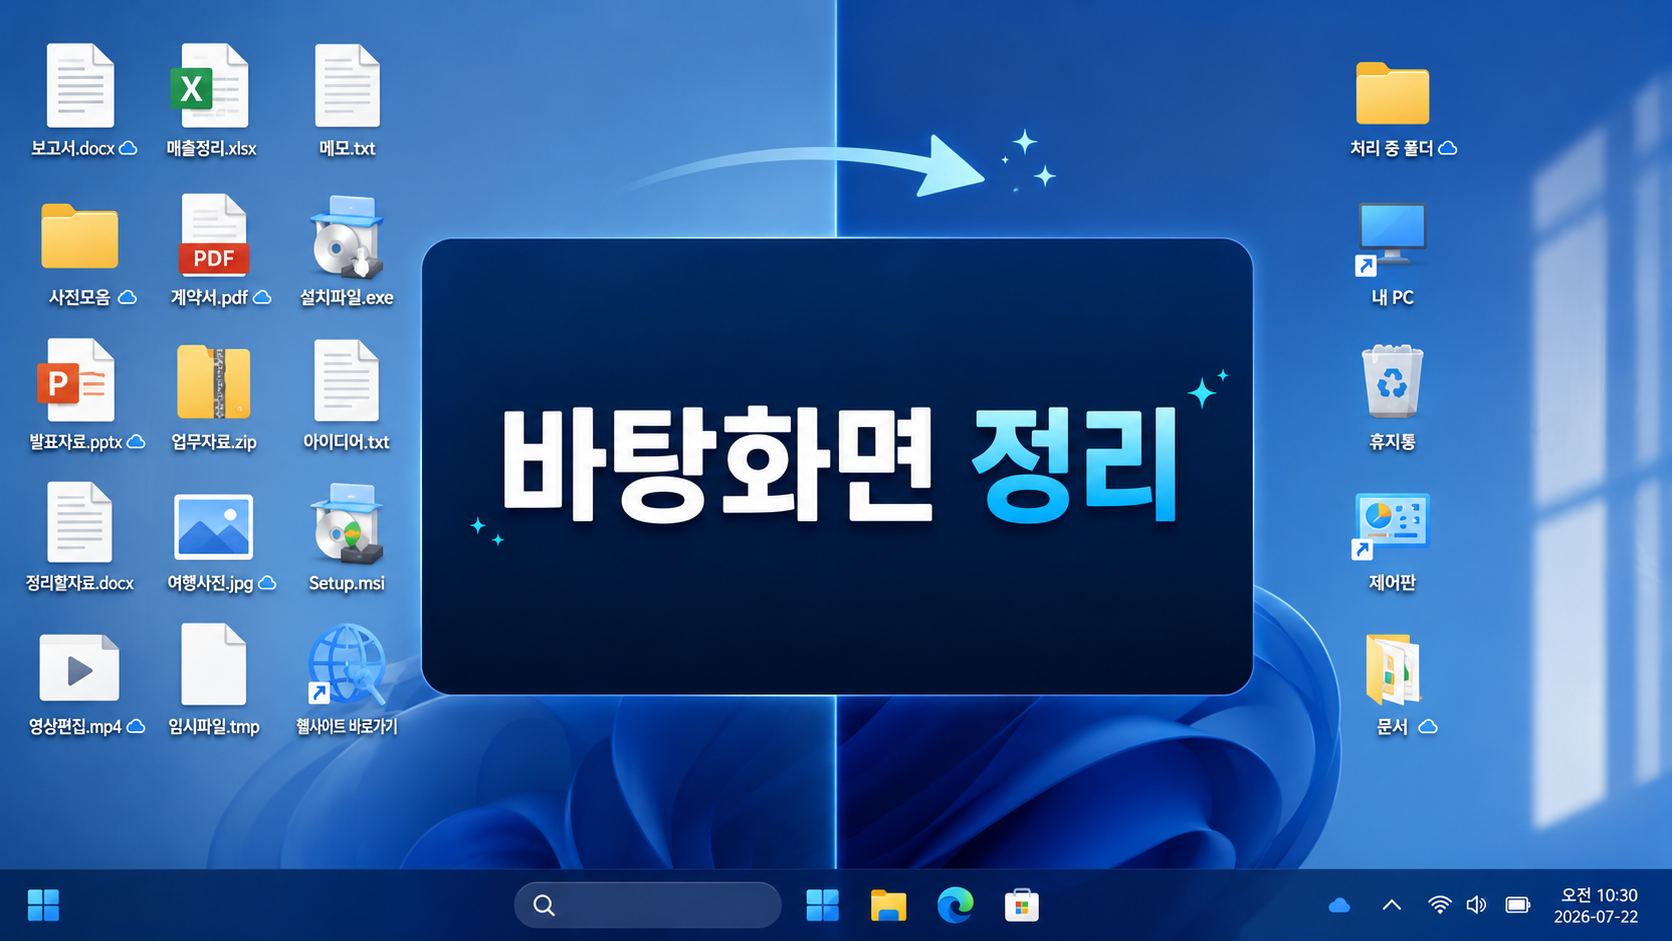
Task: Select the 내 PC shortcut icon
Action: point(1391,238)
